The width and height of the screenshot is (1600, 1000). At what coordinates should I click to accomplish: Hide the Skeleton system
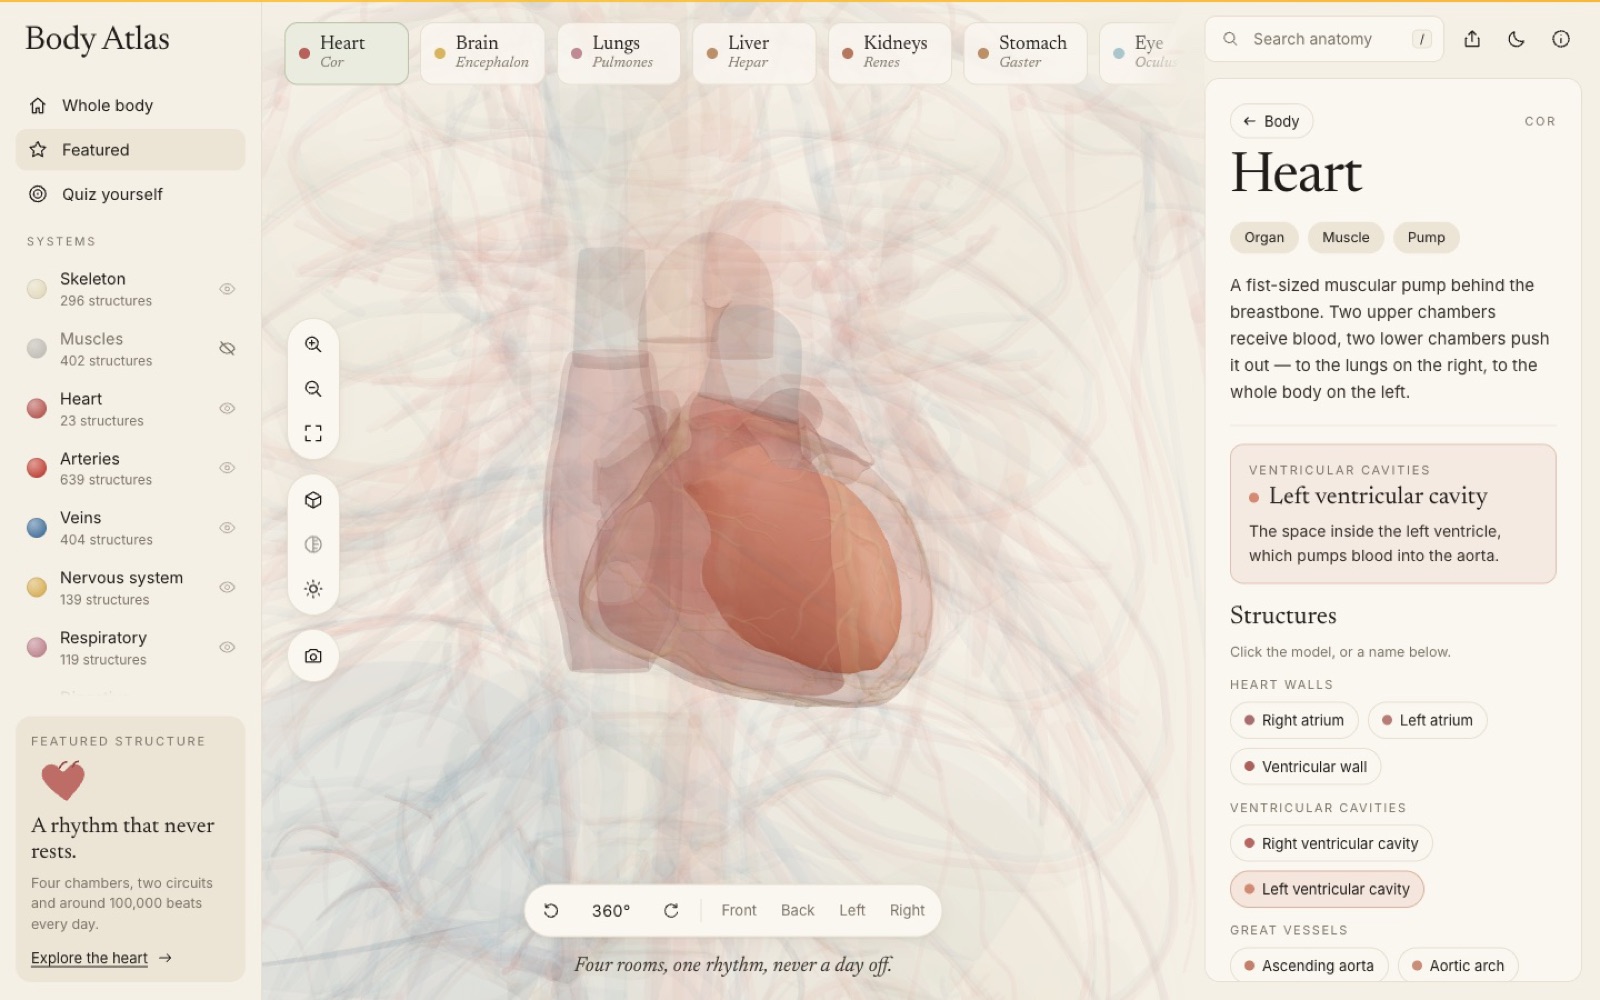point(227,289)
